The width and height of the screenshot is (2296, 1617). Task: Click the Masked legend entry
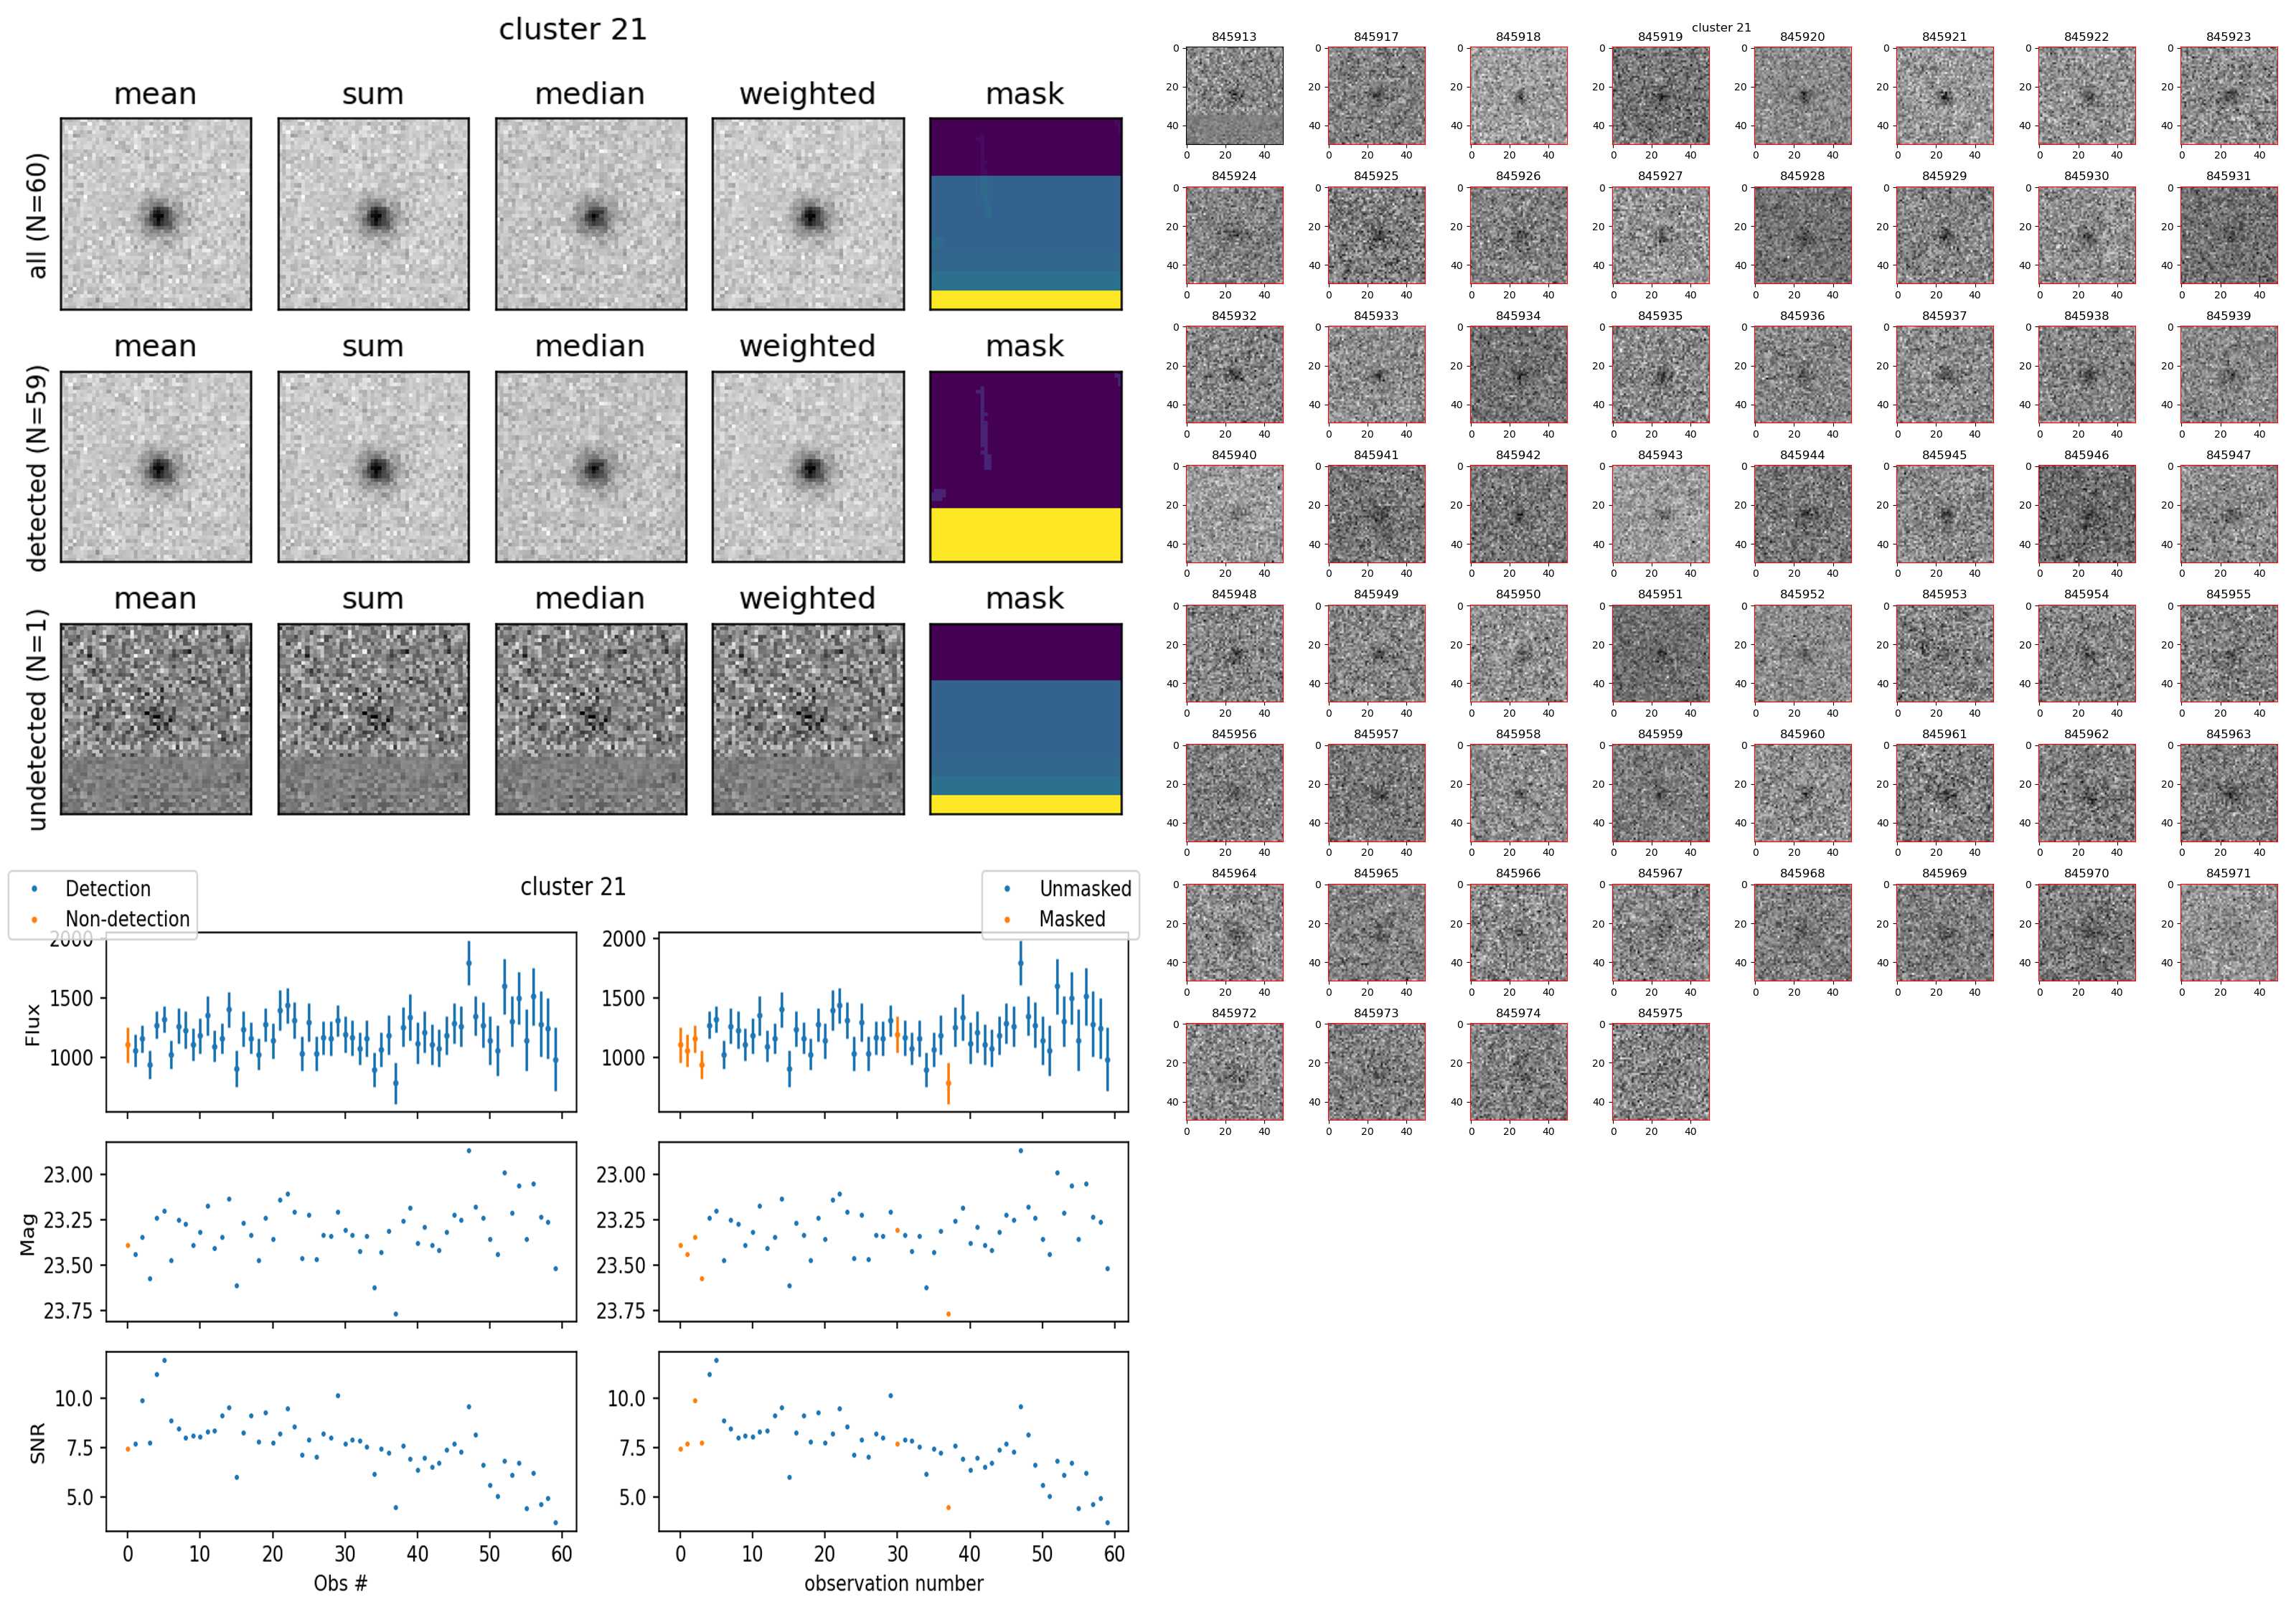pyautogui.click(x=1072, y=919)
